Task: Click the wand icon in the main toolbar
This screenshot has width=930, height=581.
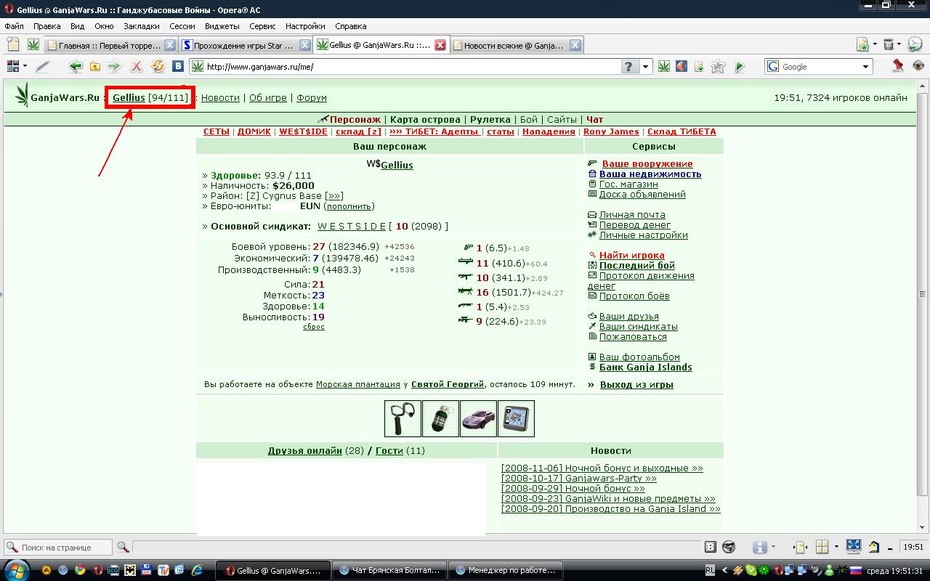Action: [x=42, y=66]
